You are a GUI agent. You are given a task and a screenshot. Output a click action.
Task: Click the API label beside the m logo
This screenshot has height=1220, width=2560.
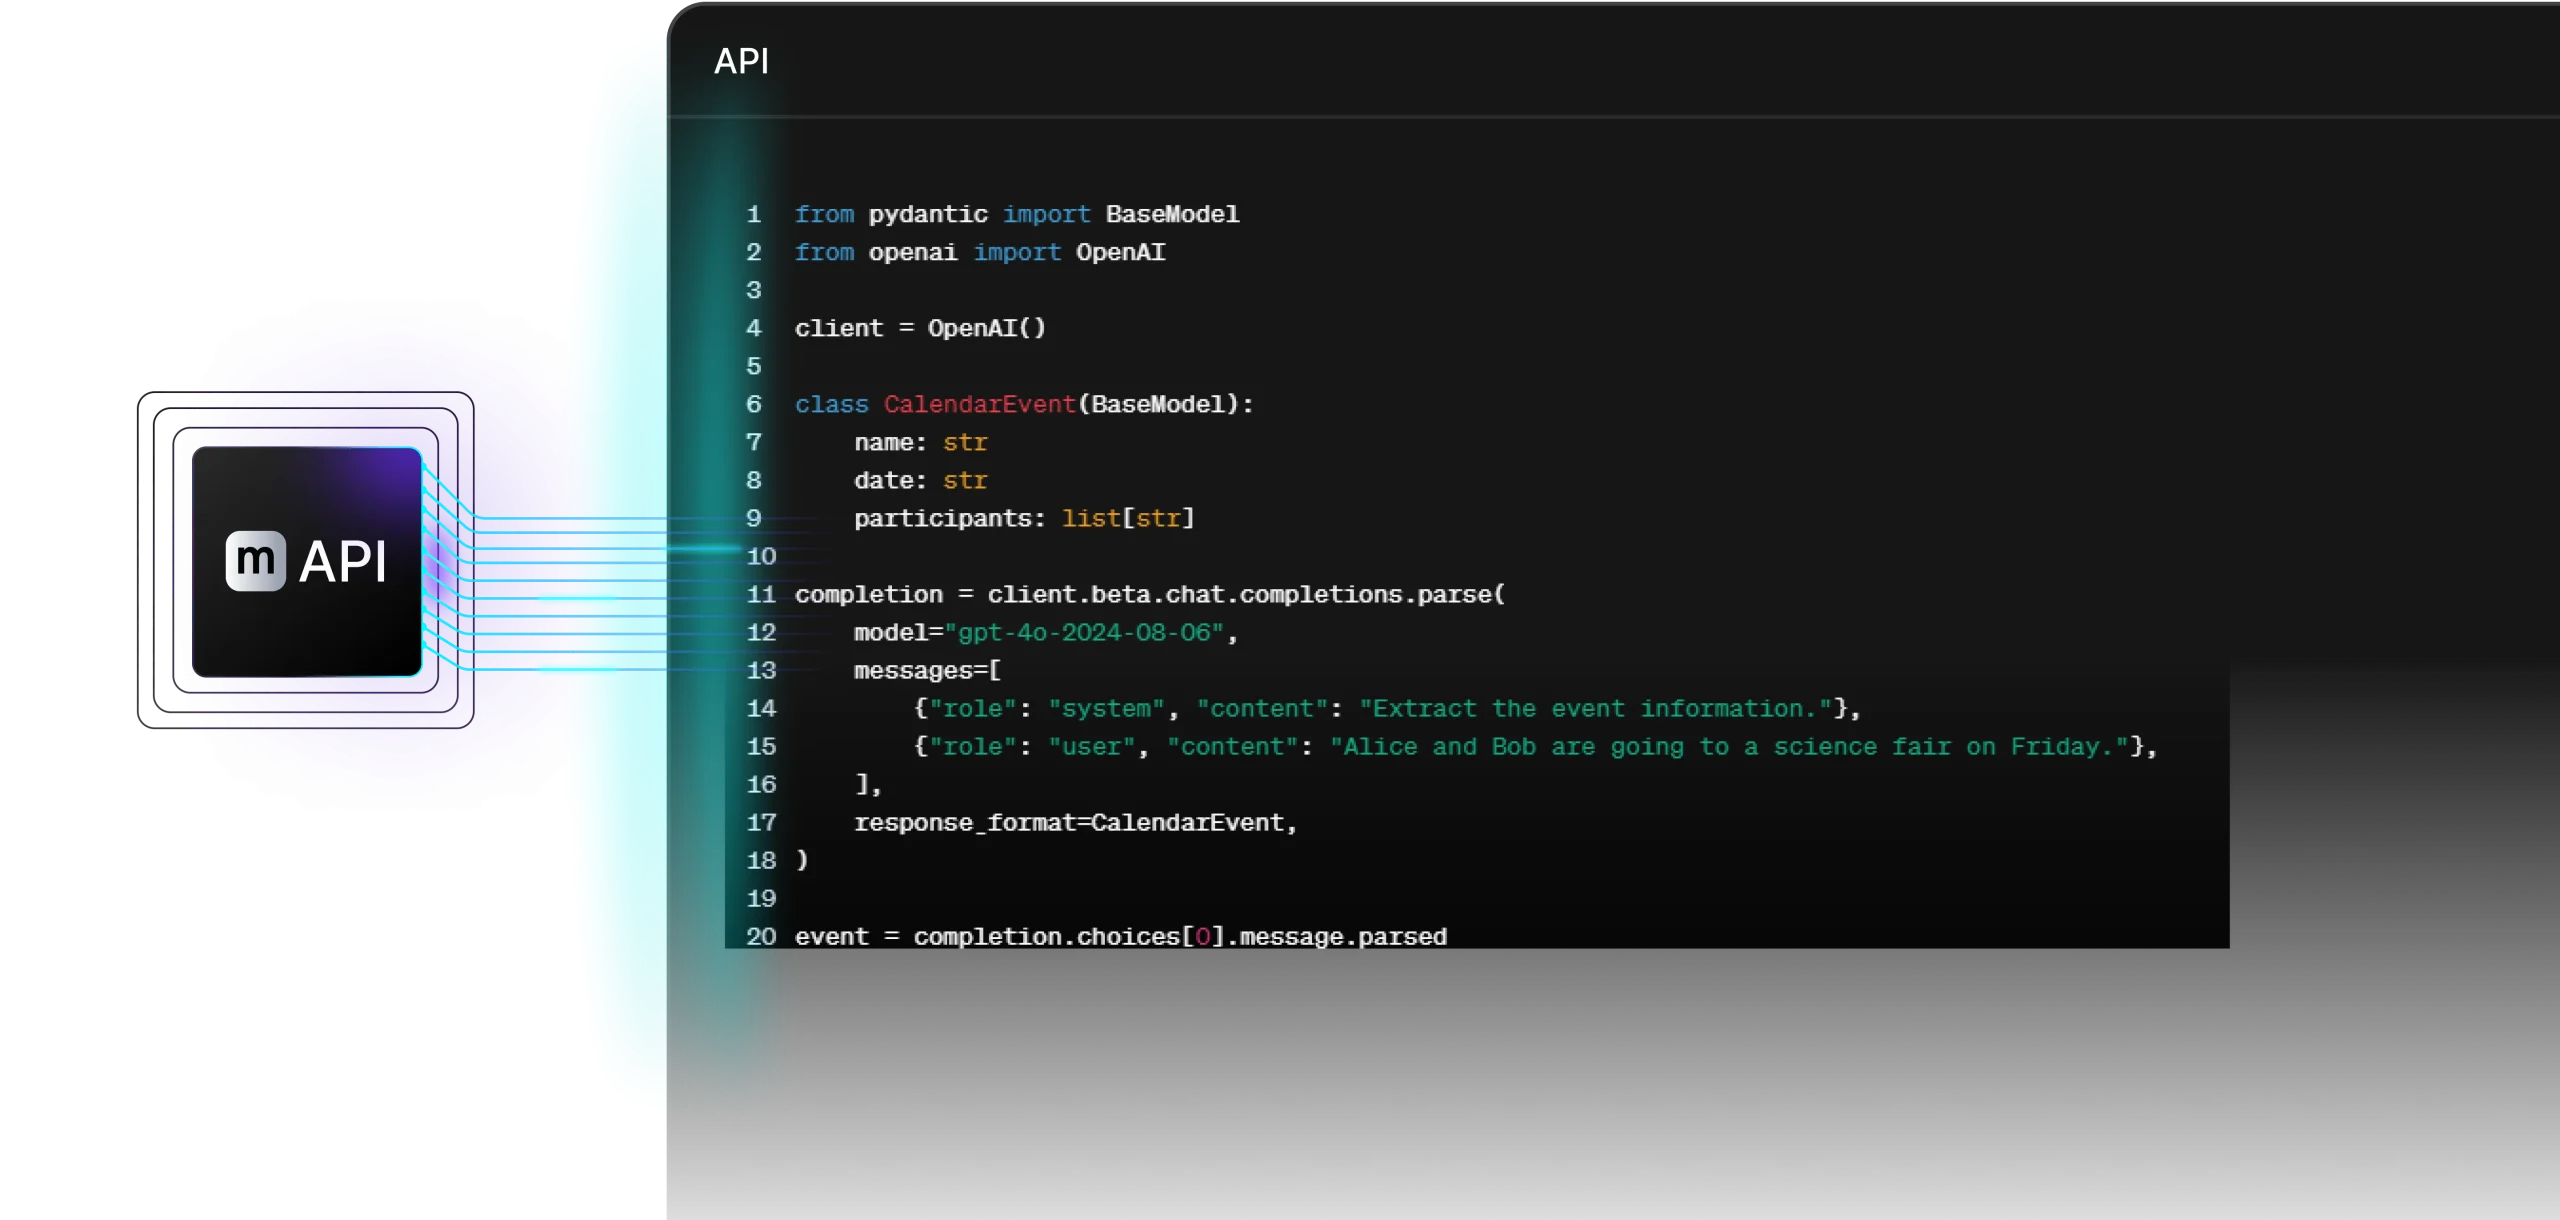tap(343, 562)
